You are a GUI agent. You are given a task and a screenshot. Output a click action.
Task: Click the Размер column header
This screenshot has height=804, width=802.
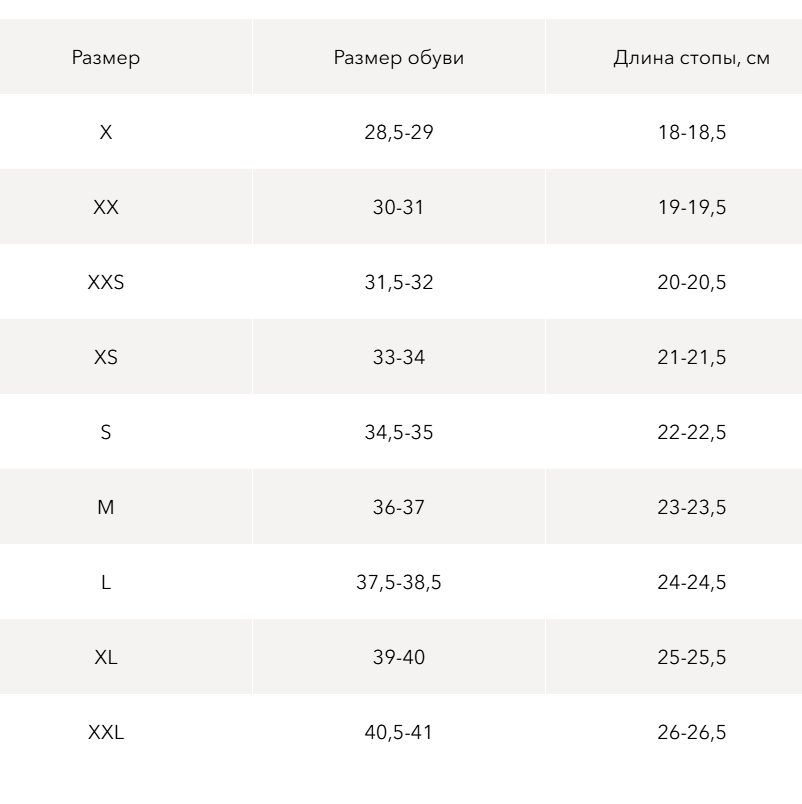tap(106, 58)
